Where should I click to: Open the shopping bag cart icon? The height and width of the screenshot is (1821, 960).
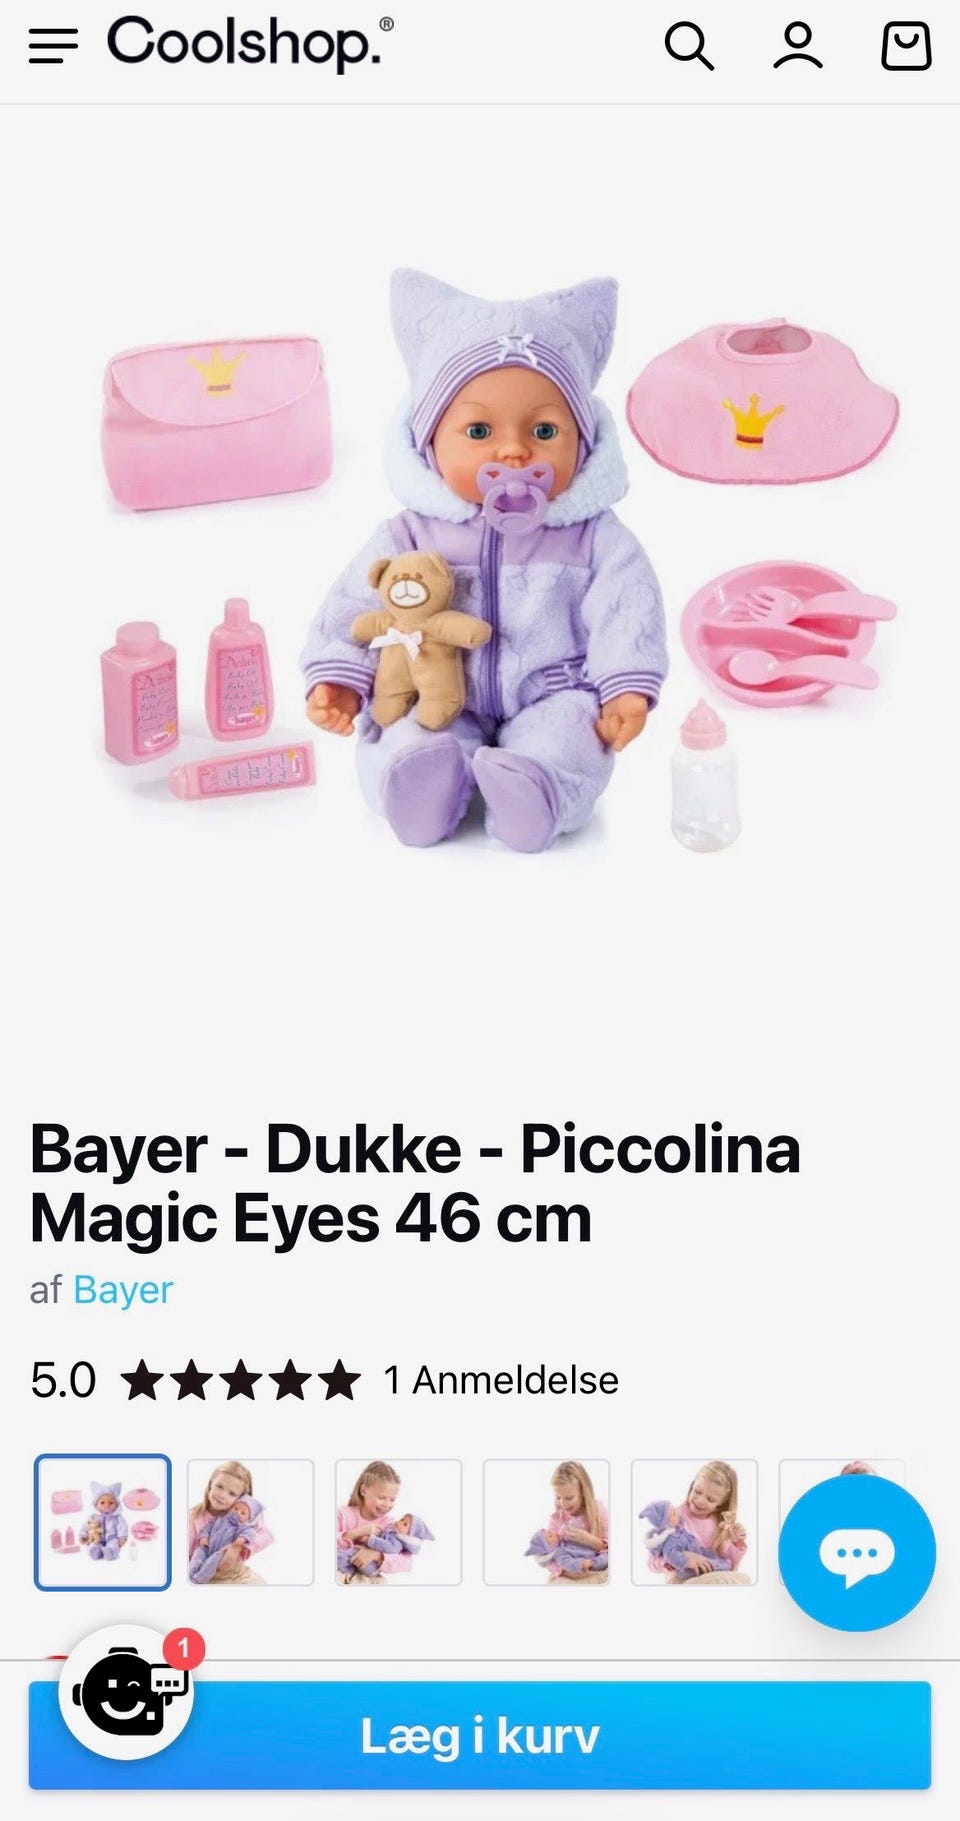(x=906, y=46)
